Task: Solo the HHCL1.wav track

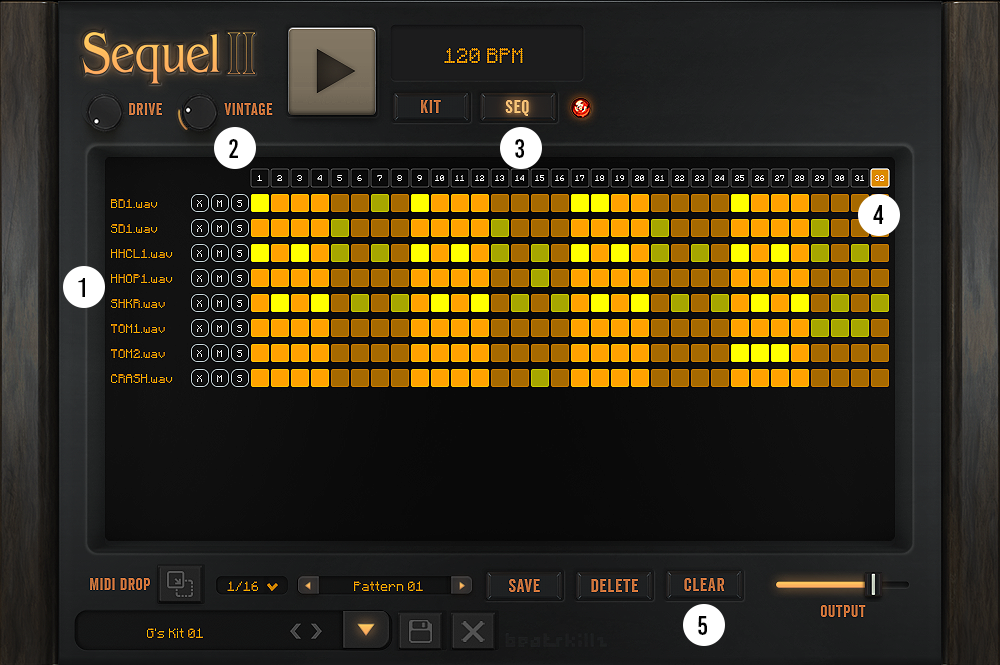Action: (240, 253)
